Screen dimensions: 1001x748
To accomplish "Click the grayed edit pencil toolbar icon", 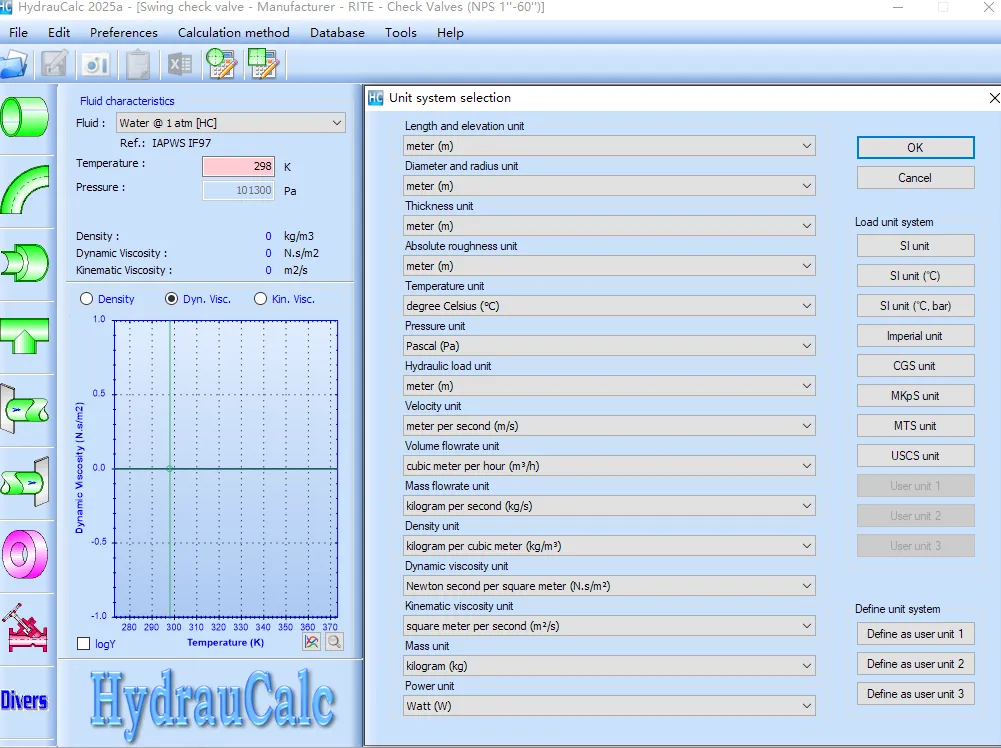I will [x=54, y=64].
